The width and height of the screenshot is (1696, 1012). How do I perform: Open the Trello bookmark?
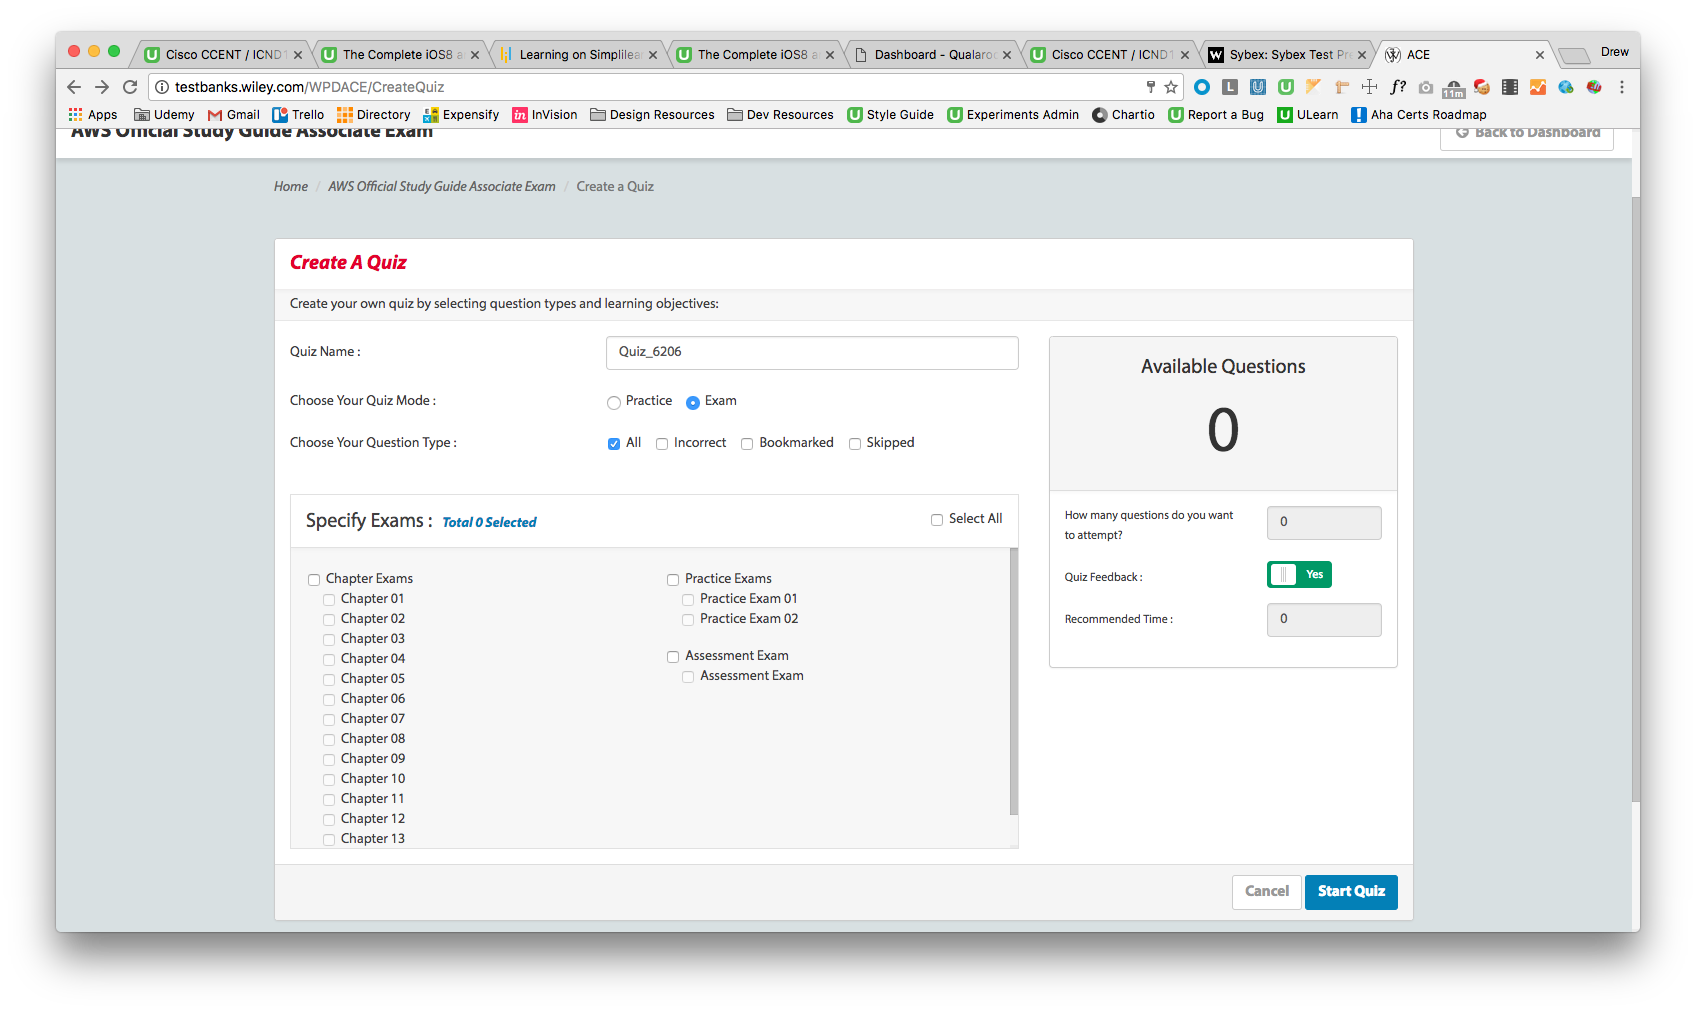pyautogui.click(x=298, y=115)
